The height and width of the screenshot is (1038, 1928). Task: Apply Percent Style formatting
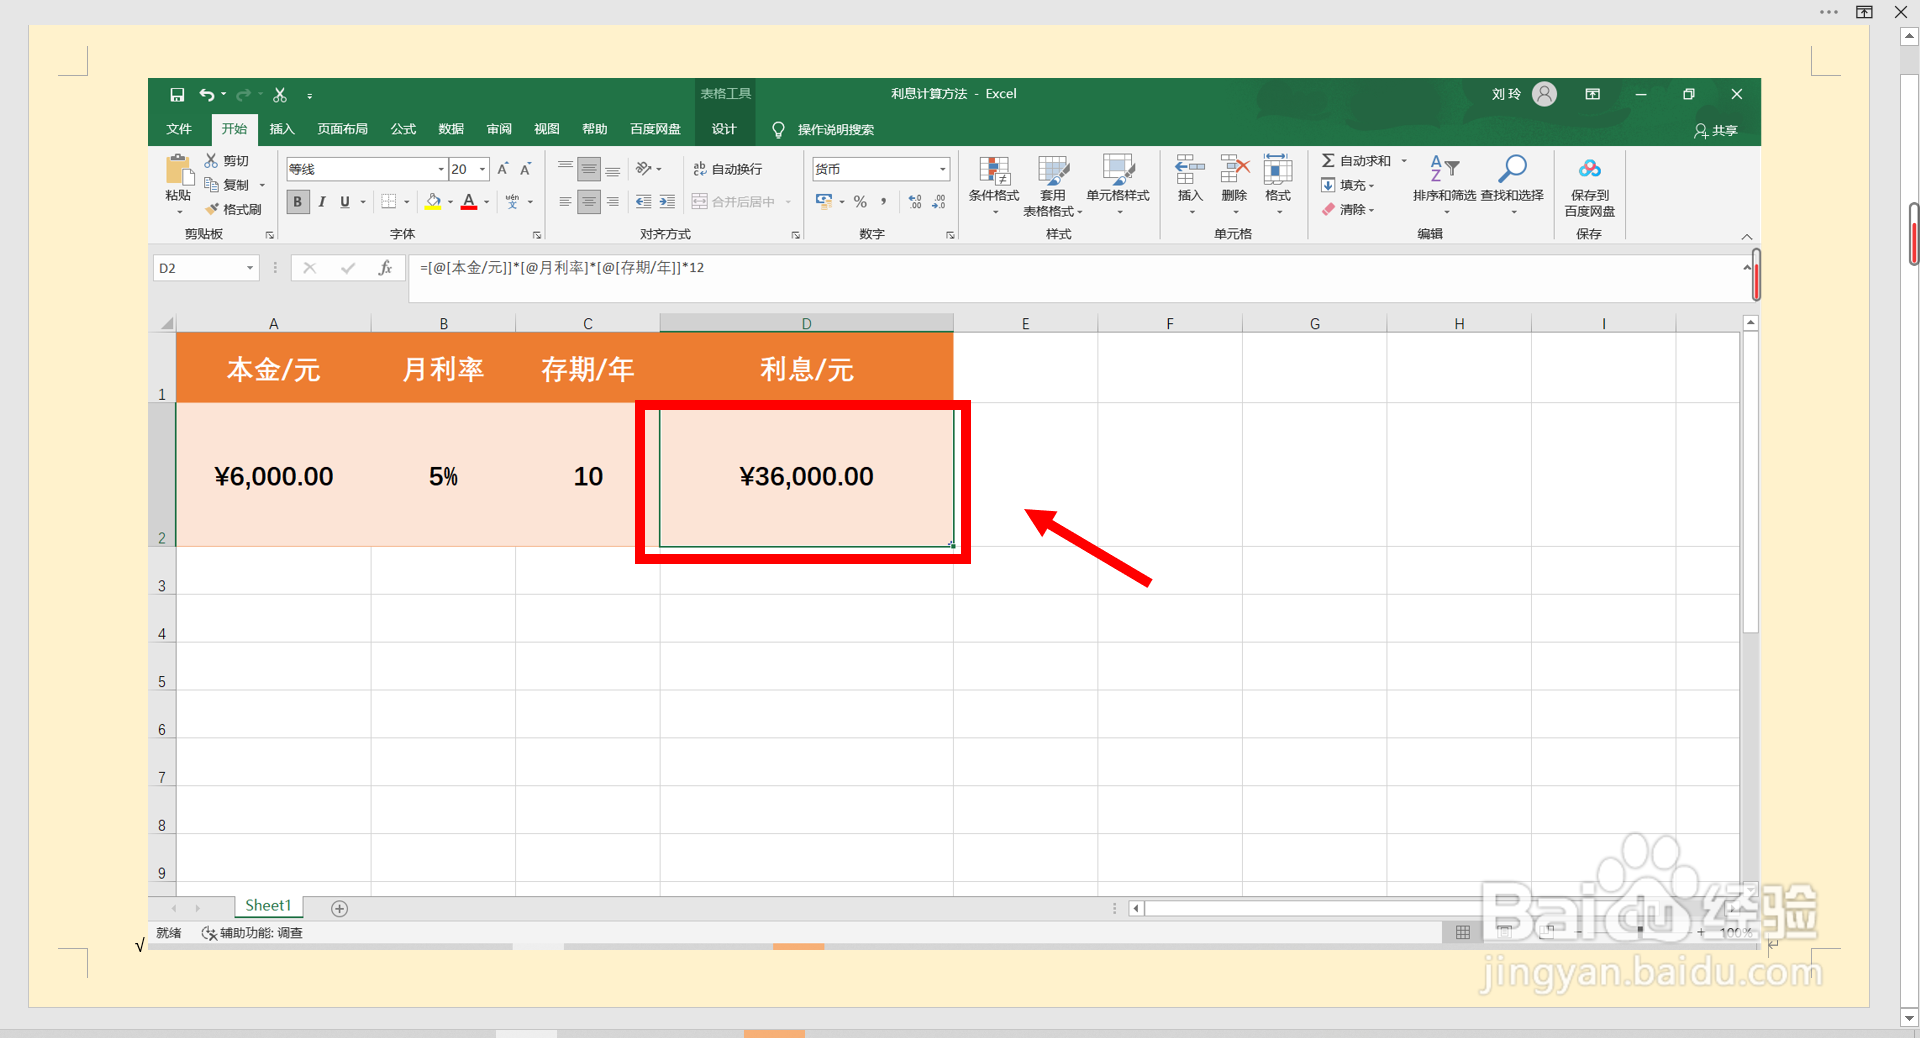[860, 201]
